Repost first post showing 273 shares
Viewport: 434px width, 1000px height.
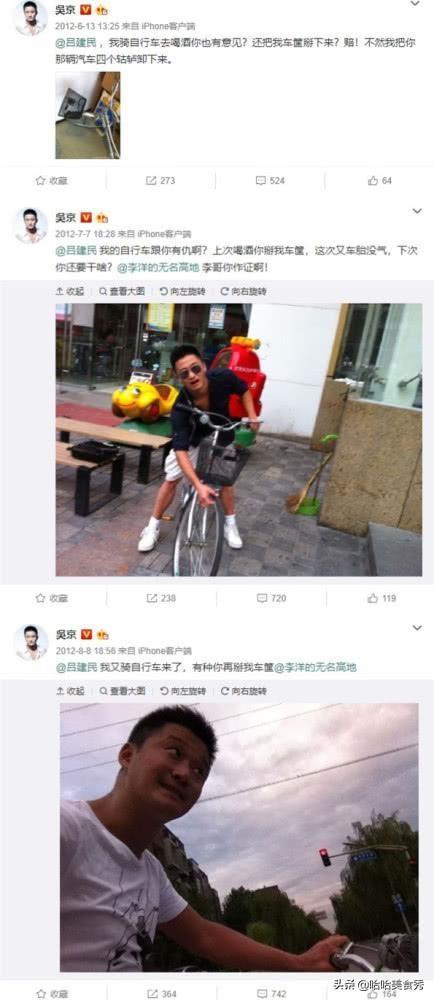coord(161,180)
